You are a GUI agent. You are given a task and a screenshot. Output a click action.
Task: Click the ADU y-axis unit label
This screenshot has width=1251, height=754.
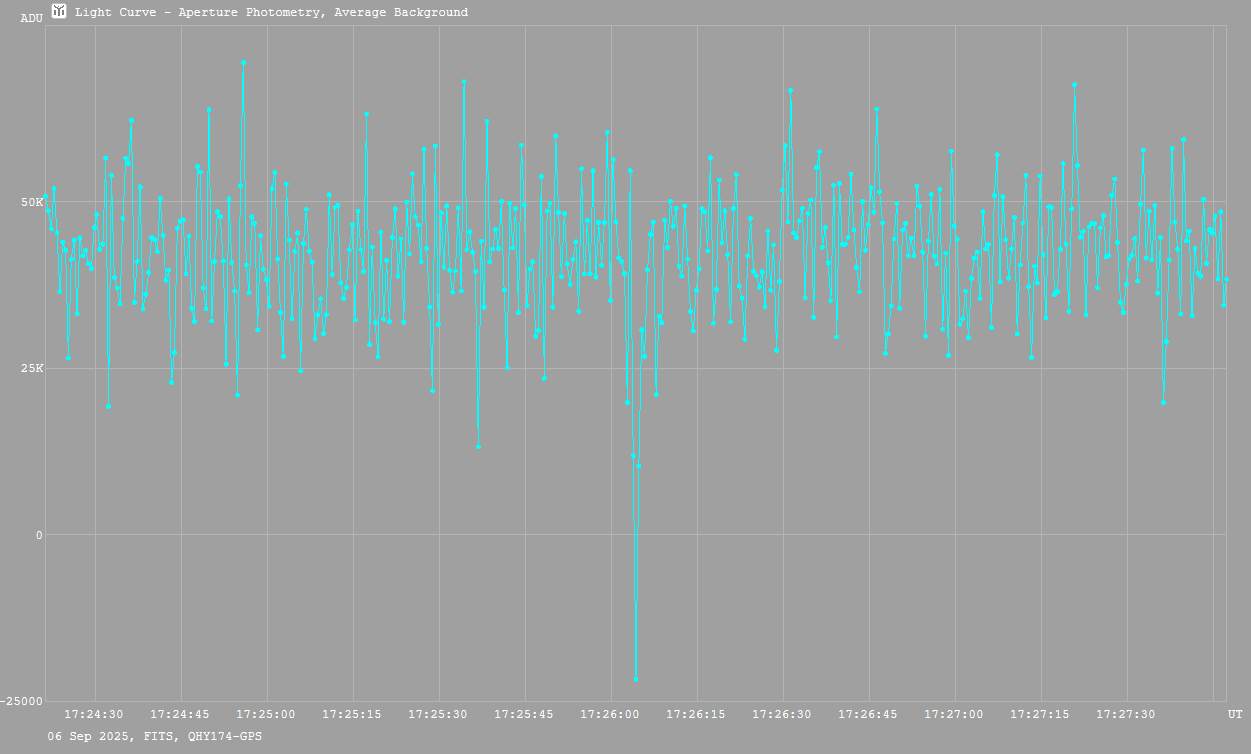[x=31, y=18]
